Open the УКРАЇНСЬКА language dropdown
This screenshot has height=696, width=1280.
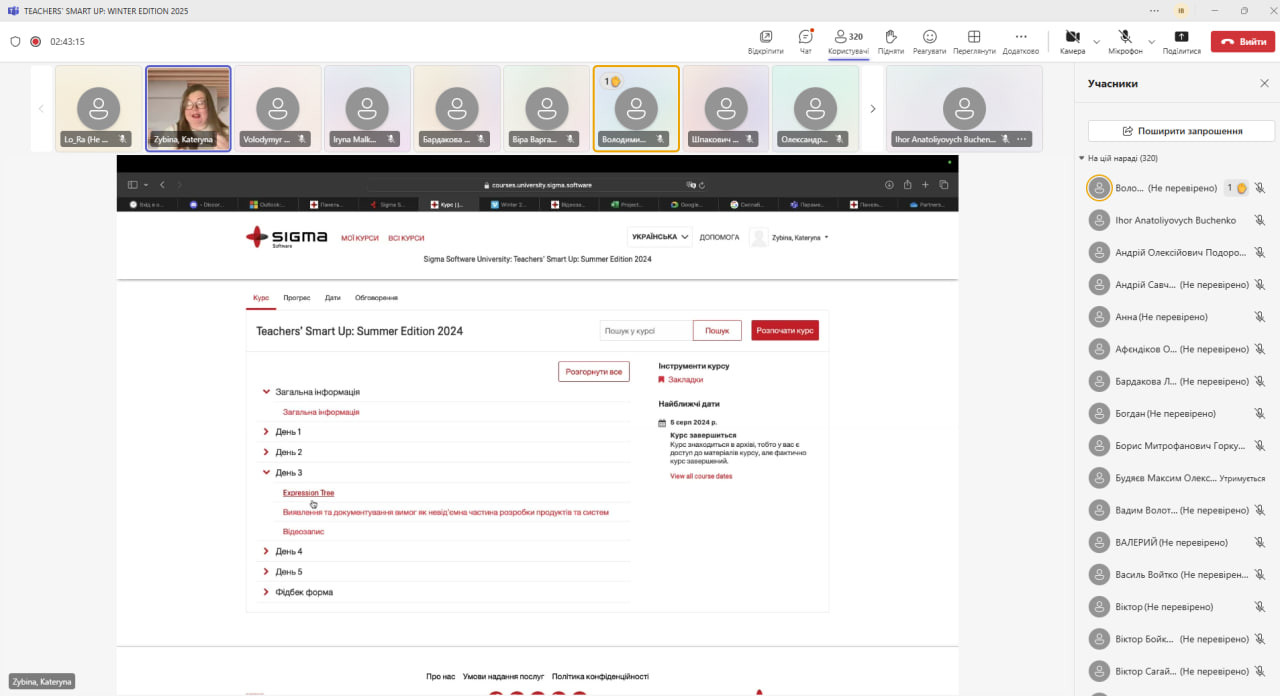(x=660, y=237)
